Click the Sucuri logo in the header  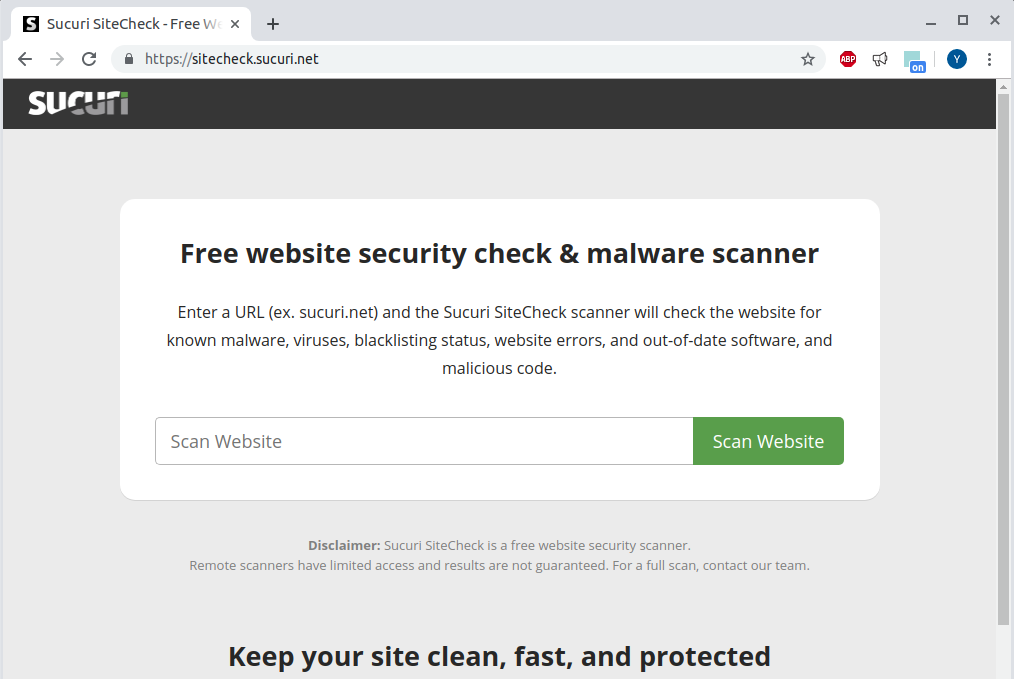click(77, 103)
